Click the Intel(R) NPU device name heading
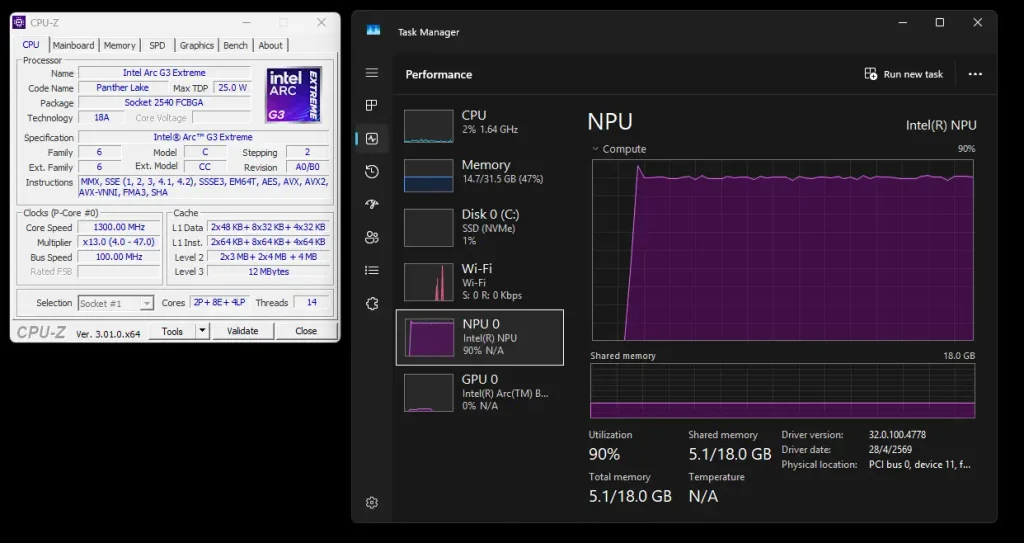The width and height of the screenshot is (1024, 543). 941,125
